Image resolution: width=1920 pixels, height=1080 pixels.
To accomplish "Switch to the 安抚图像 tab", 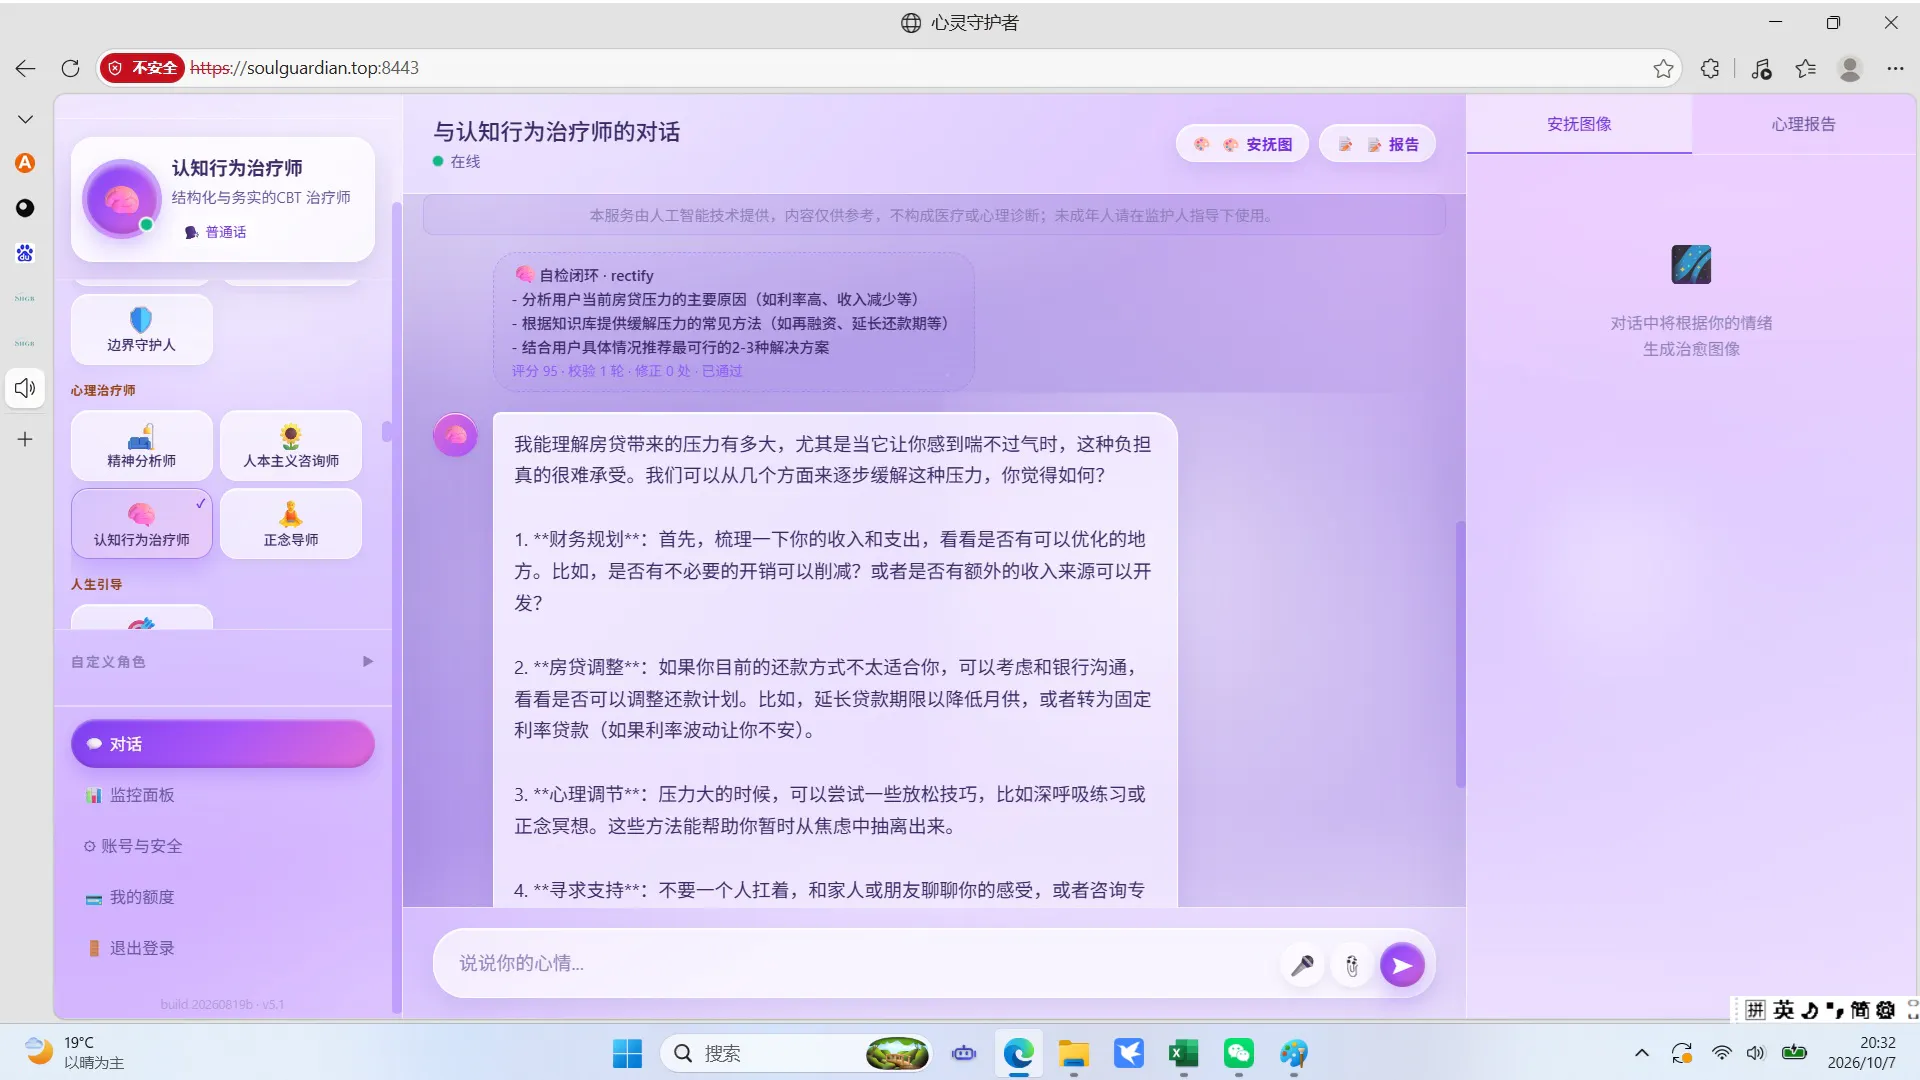I will 1579,124.
